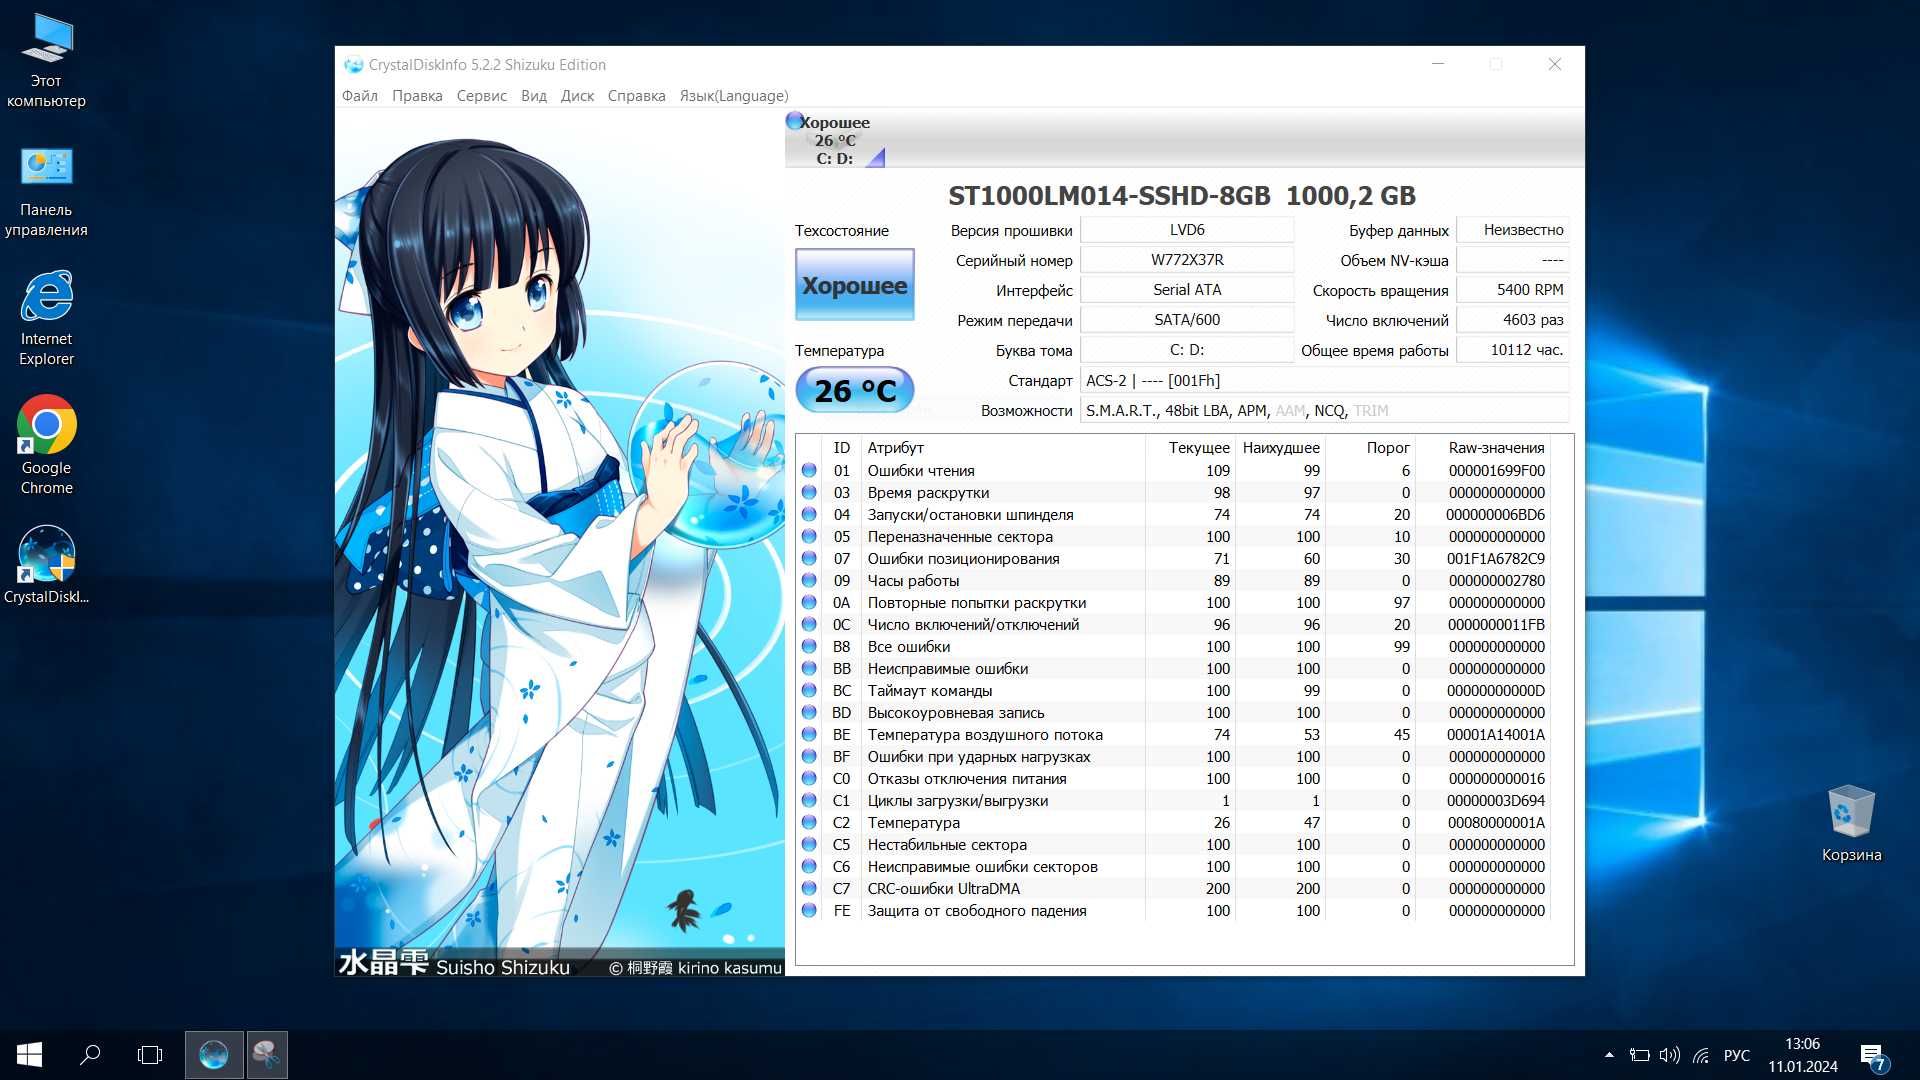Click the serial number field W772X37R
Viewport: 1920px width, 1080px height.
(1187, 260)
